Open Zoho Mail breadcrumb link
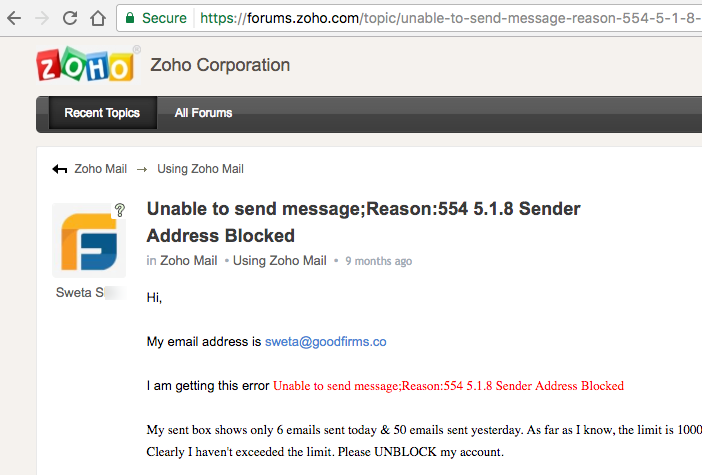The image size is (702, 475). point(101,169)
